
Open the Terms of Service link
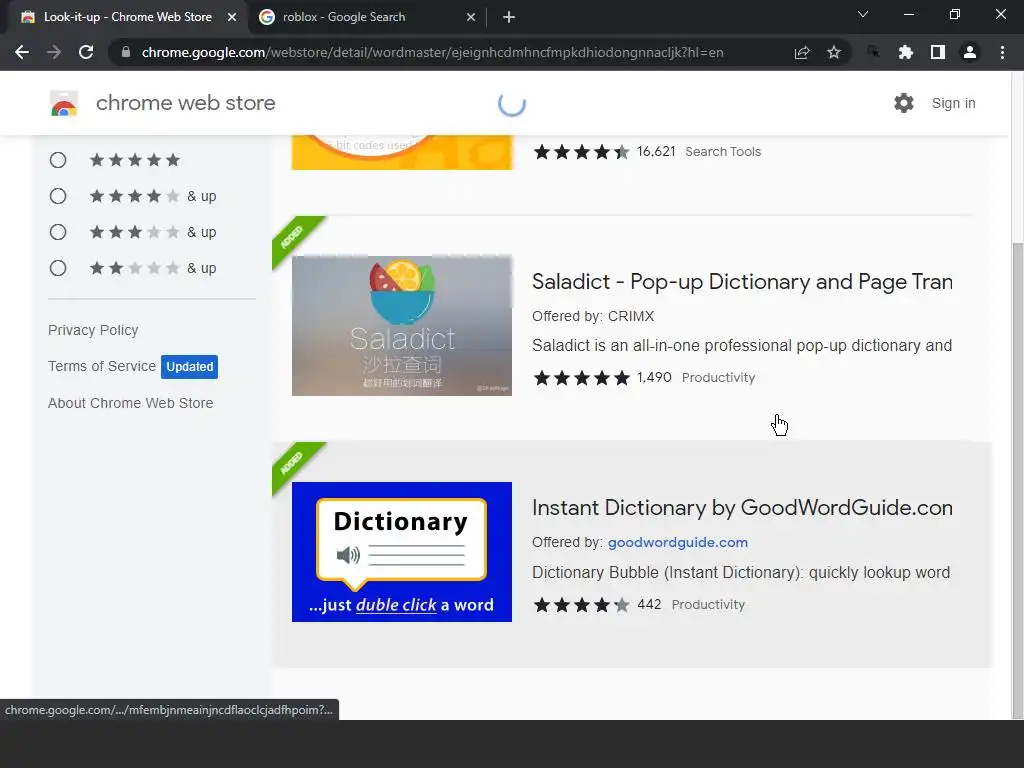point(102,366)
